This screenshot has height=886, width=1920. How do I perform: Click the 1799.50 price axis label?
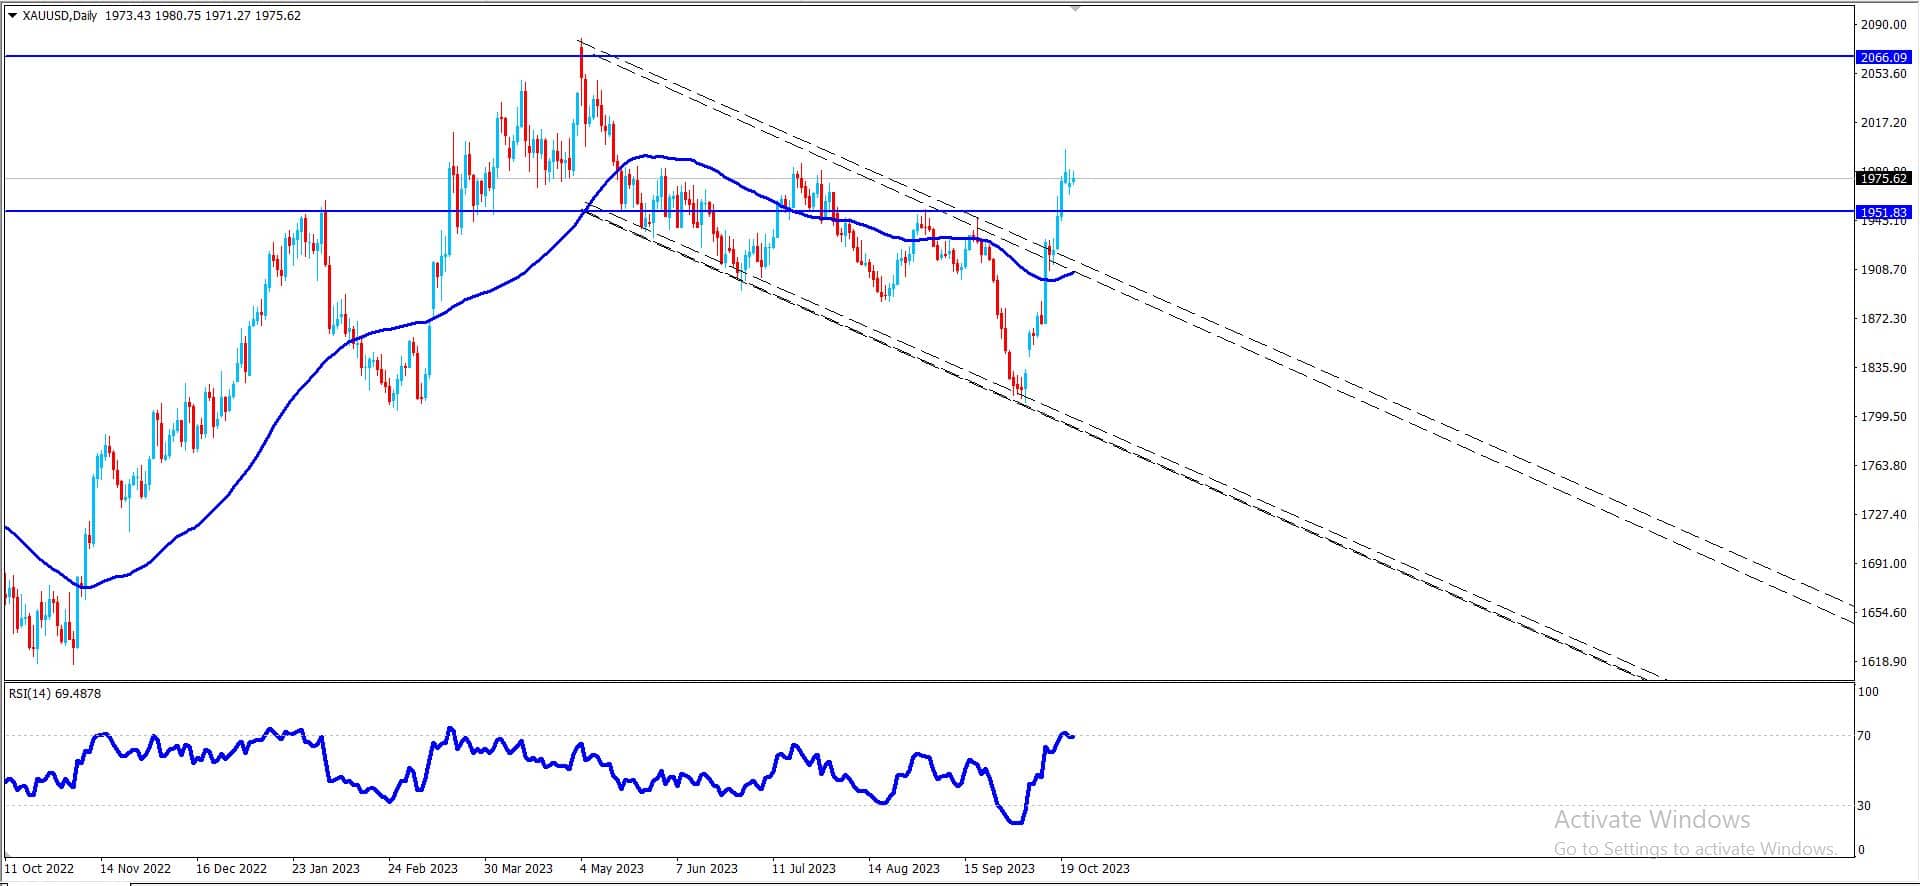[1882, 416]
